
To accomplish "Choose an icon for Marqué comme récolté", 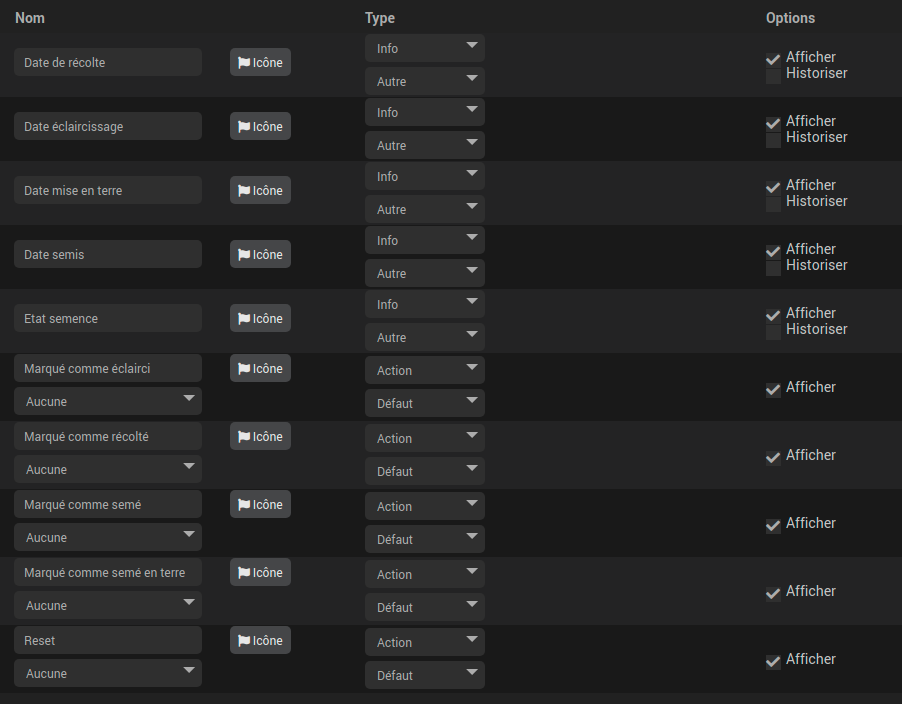I will tap(260, 437).
